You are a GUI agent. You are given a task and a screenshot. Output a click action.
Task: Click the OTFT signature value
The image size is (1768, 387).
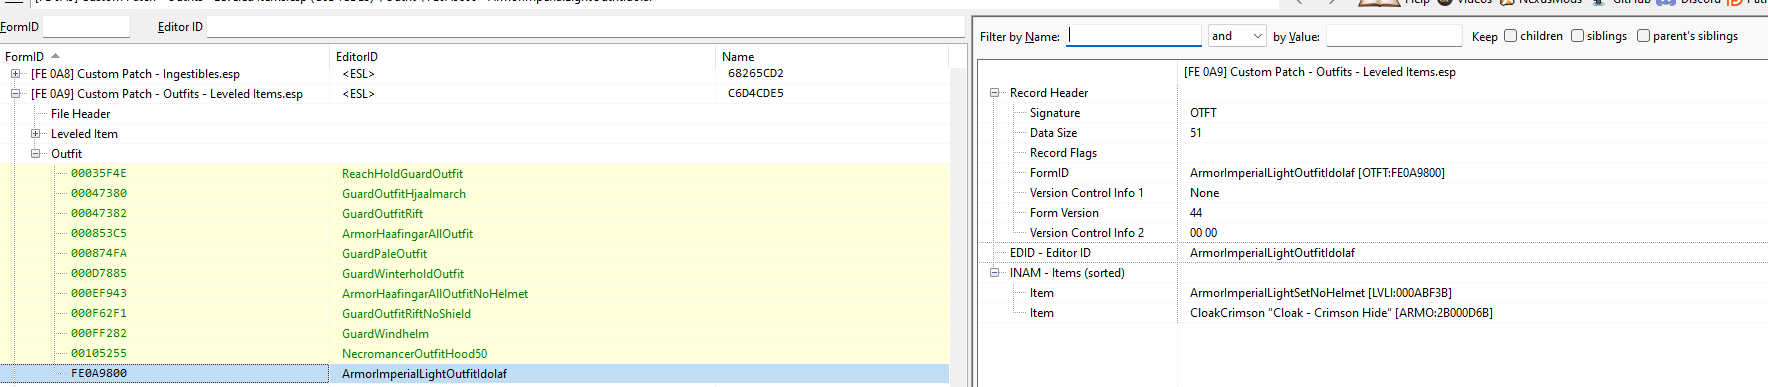[x=1203, y=113]
